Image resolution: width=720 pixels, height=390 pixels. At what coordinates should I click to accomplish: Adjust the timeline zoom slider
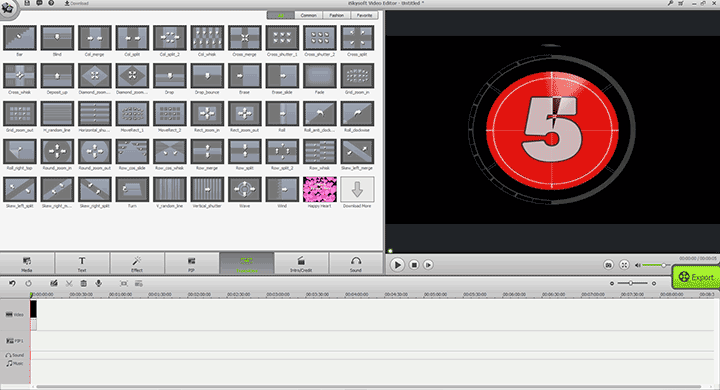(632, 283)
